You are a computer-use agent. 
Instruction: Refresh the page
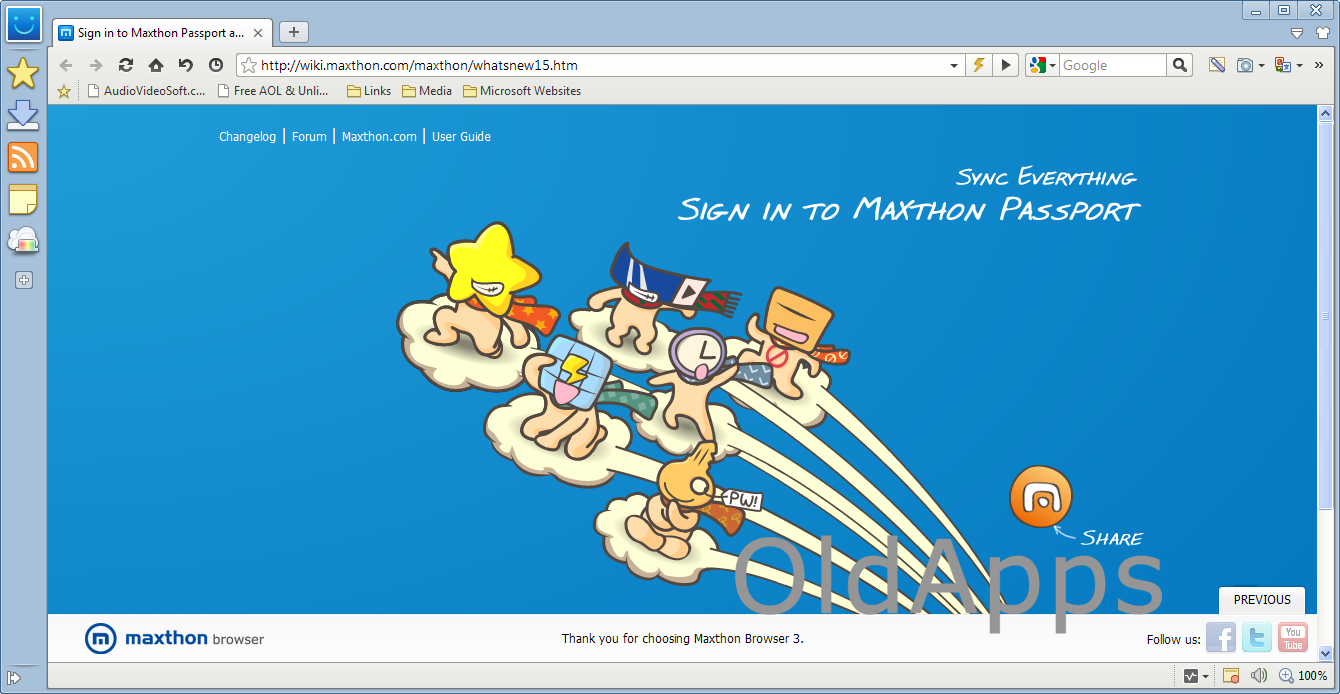(126, 65)
